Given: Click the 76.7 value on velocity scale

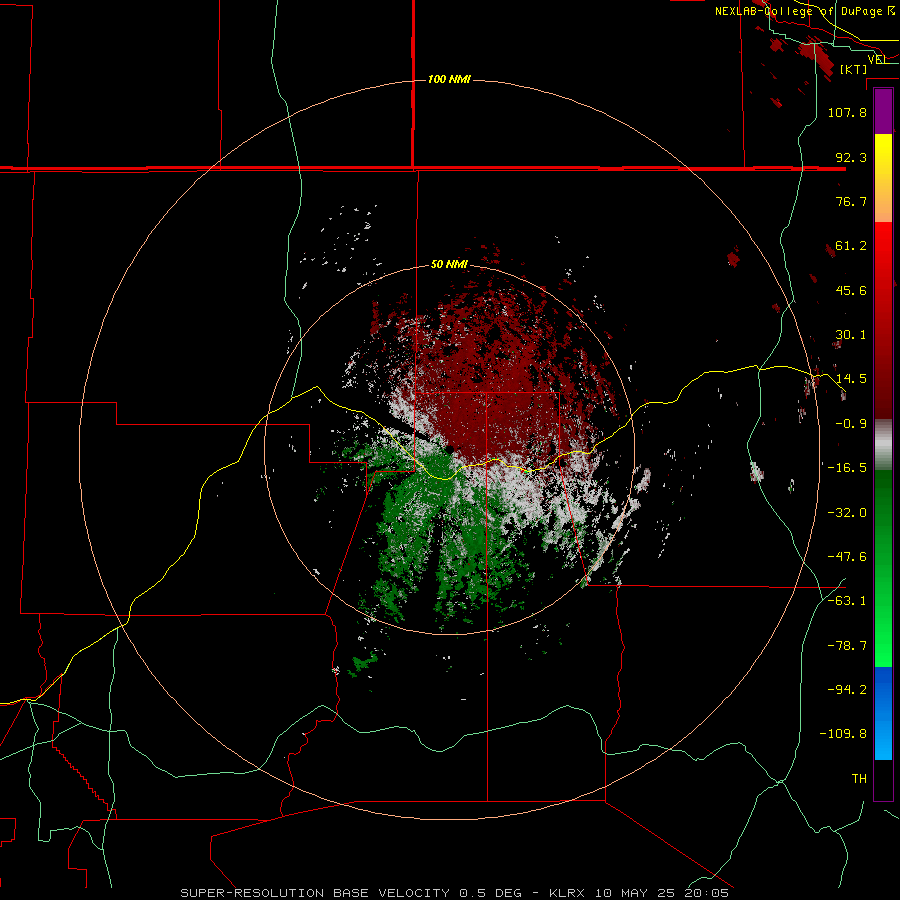Looking at the screenshot, I should pos(851,201).
